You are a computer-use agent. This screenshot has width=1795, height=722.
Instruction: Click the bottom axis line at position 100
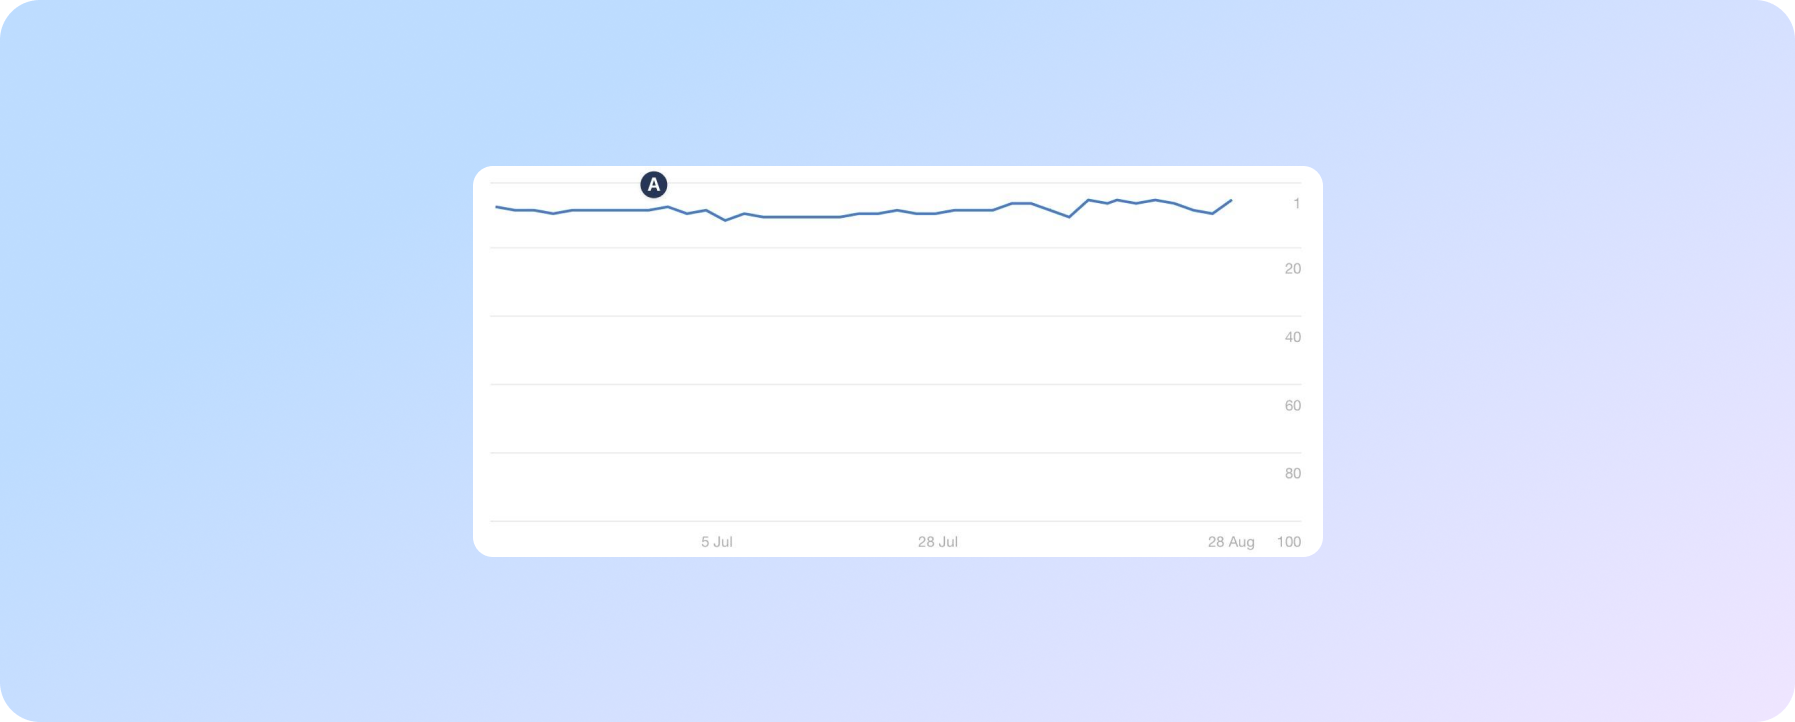coord(880,521)
